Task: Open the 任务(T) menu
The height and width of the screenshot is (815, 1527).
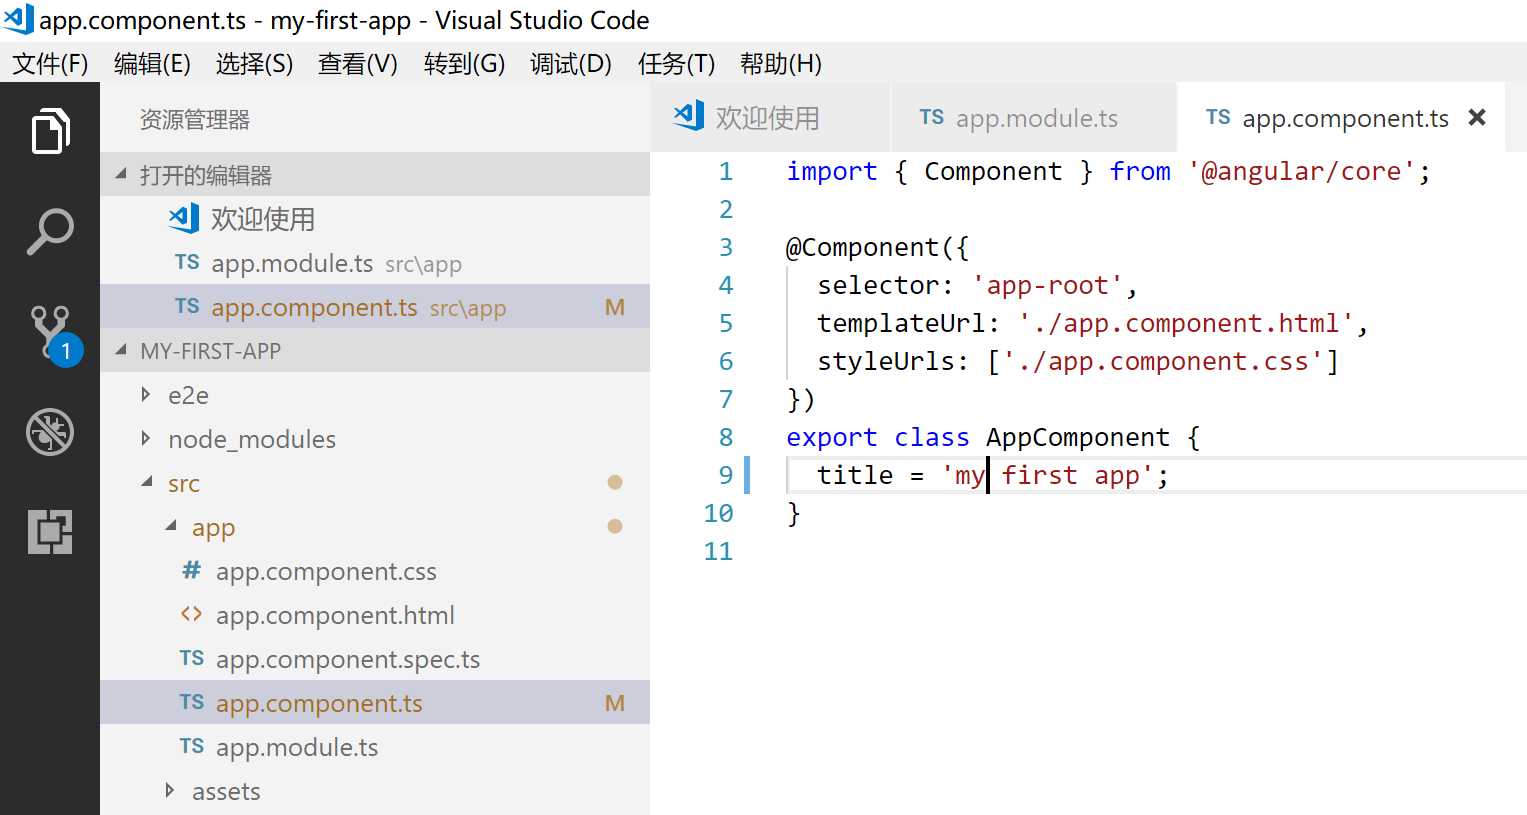Action: (x=676, y=64)
